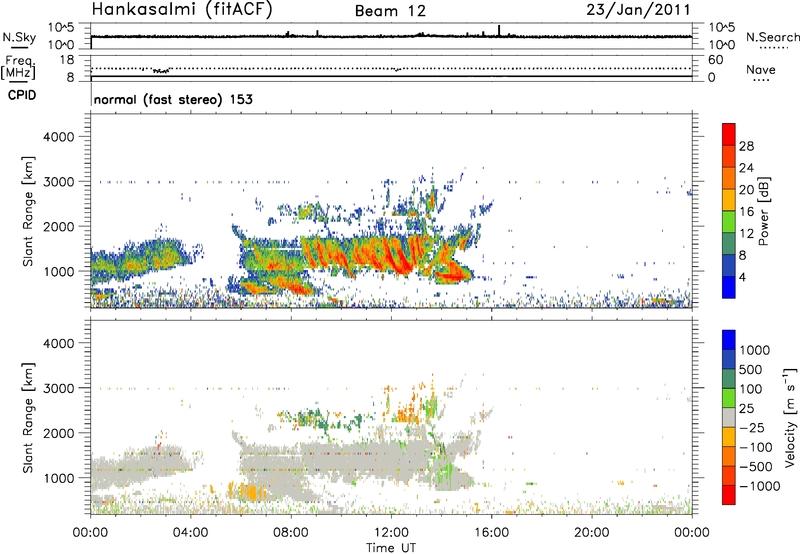Pick the yellow 16–20 dB Power colorbar segment
Screen dimensions: 800x554
coord(729,200)
